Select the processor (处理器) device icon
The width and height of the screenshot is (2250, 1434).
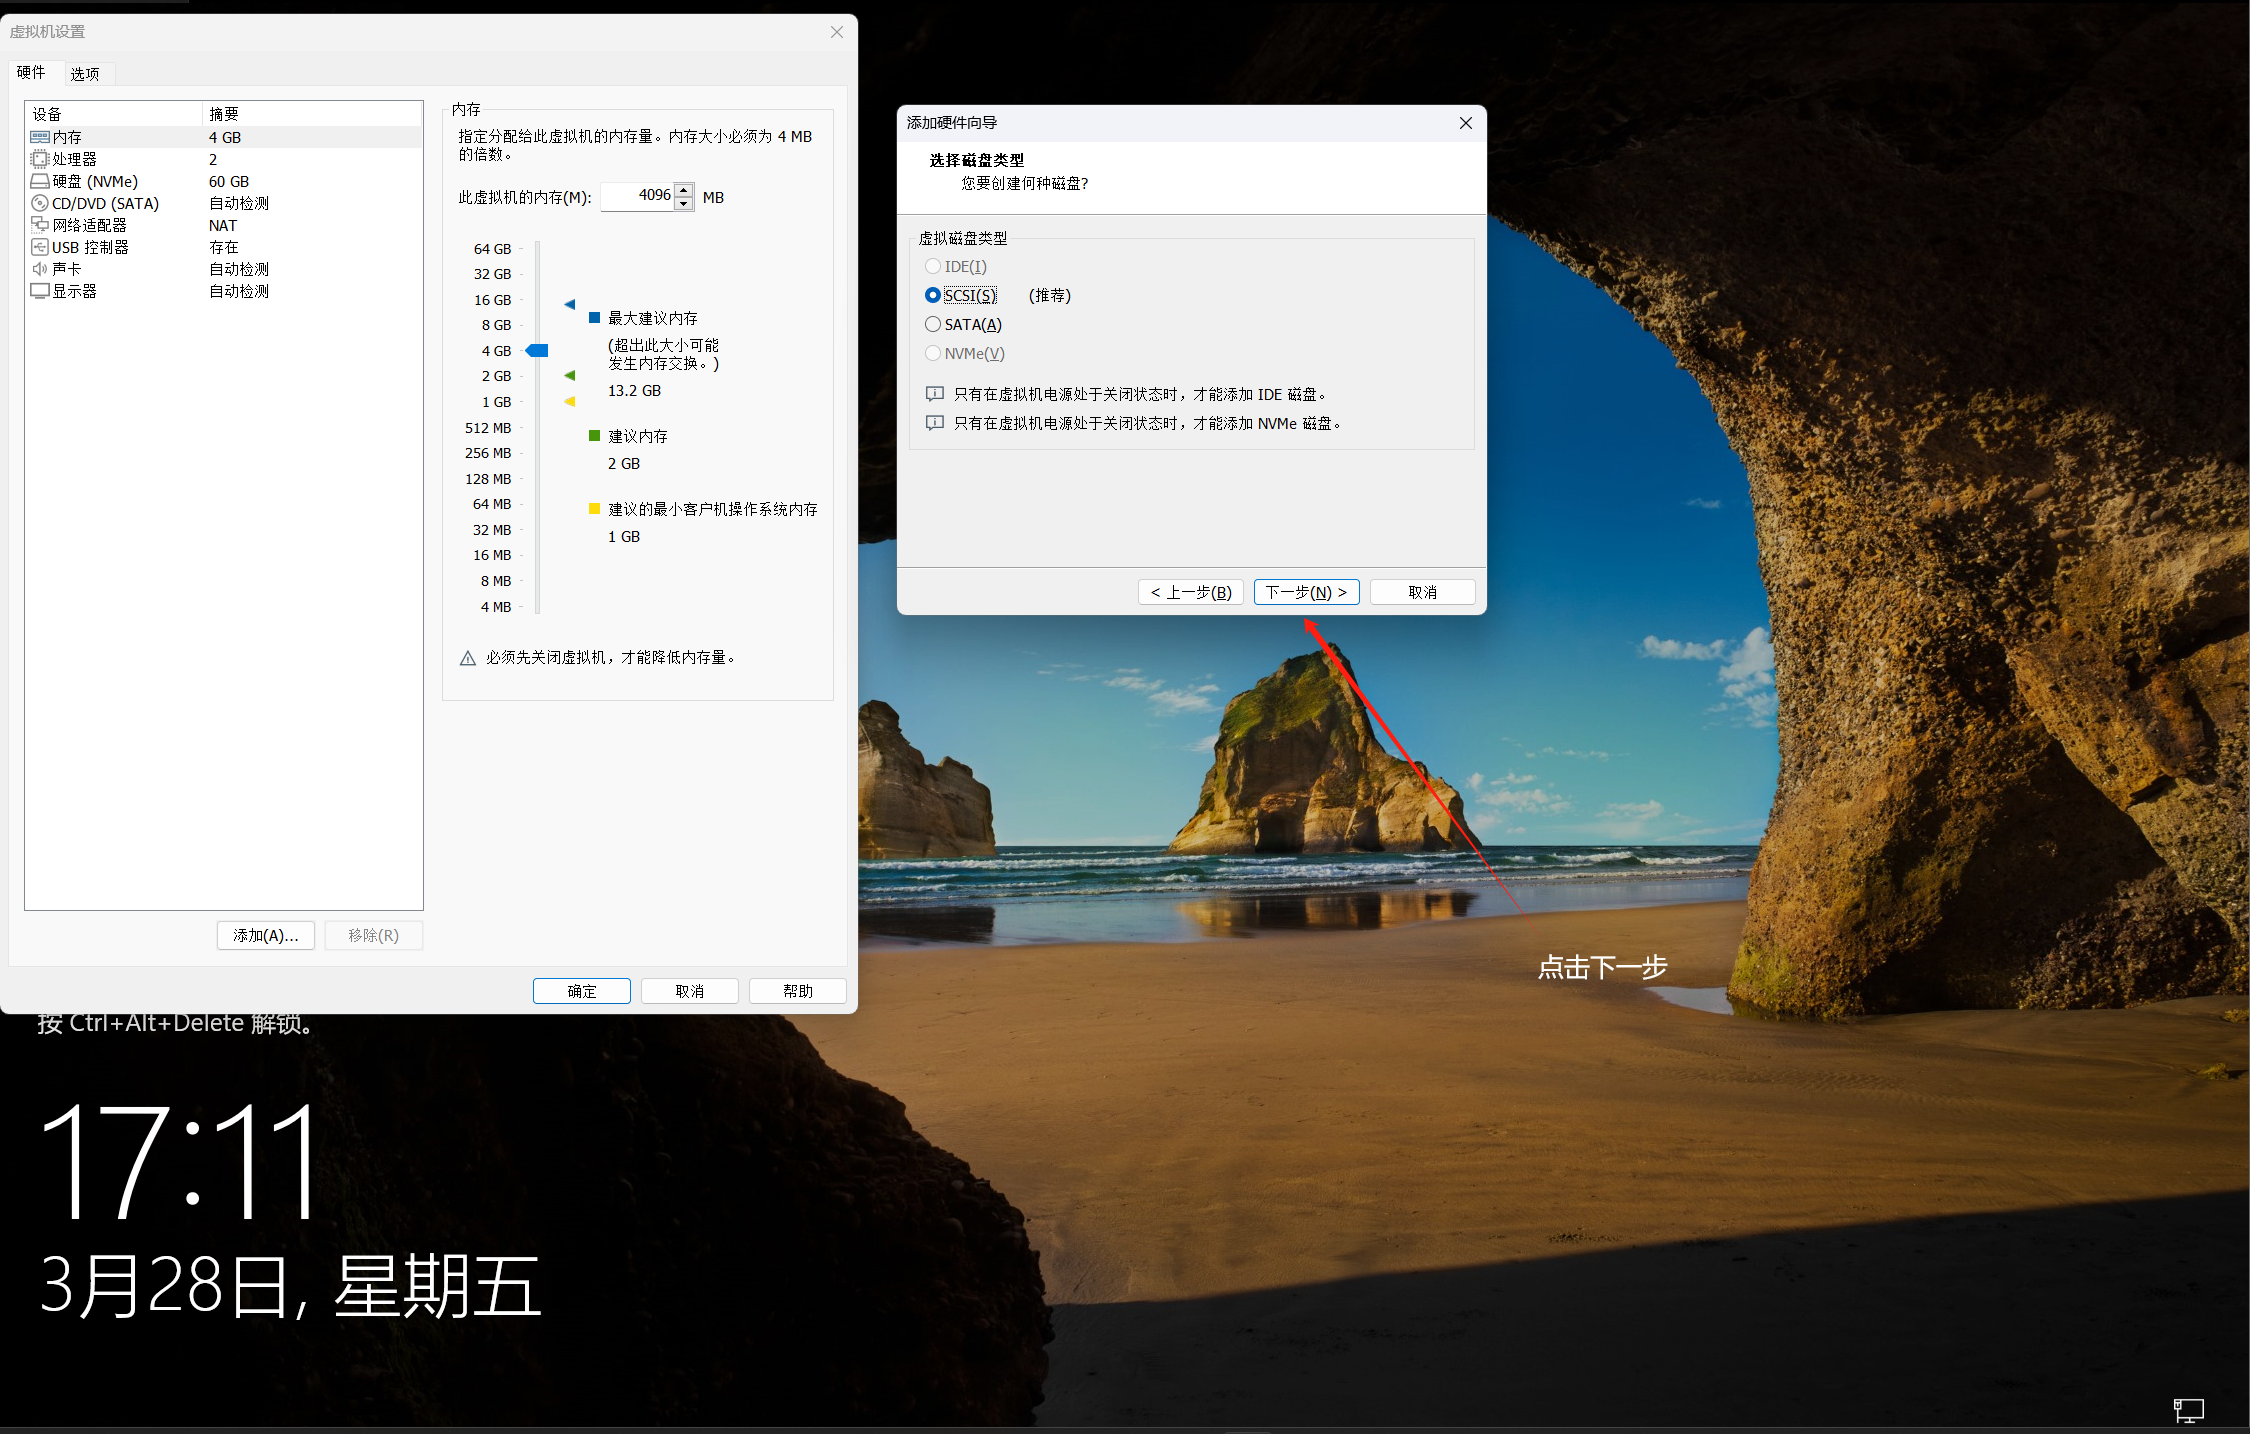[x=40, y=159]
